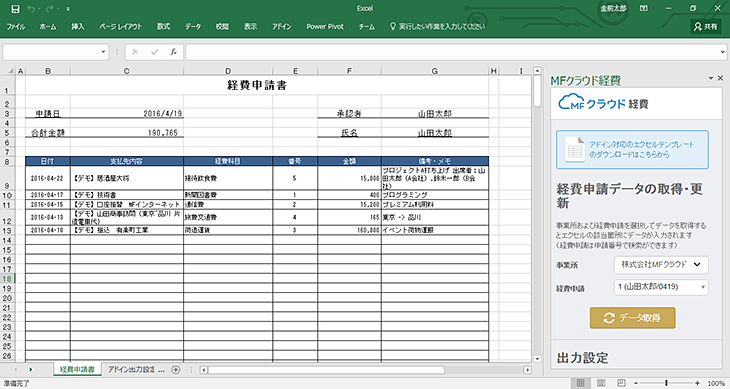730x389 pixels.
Task: Open the 事業所 dropdown 株式会社MFクラウド
Action: click(661, 265)
